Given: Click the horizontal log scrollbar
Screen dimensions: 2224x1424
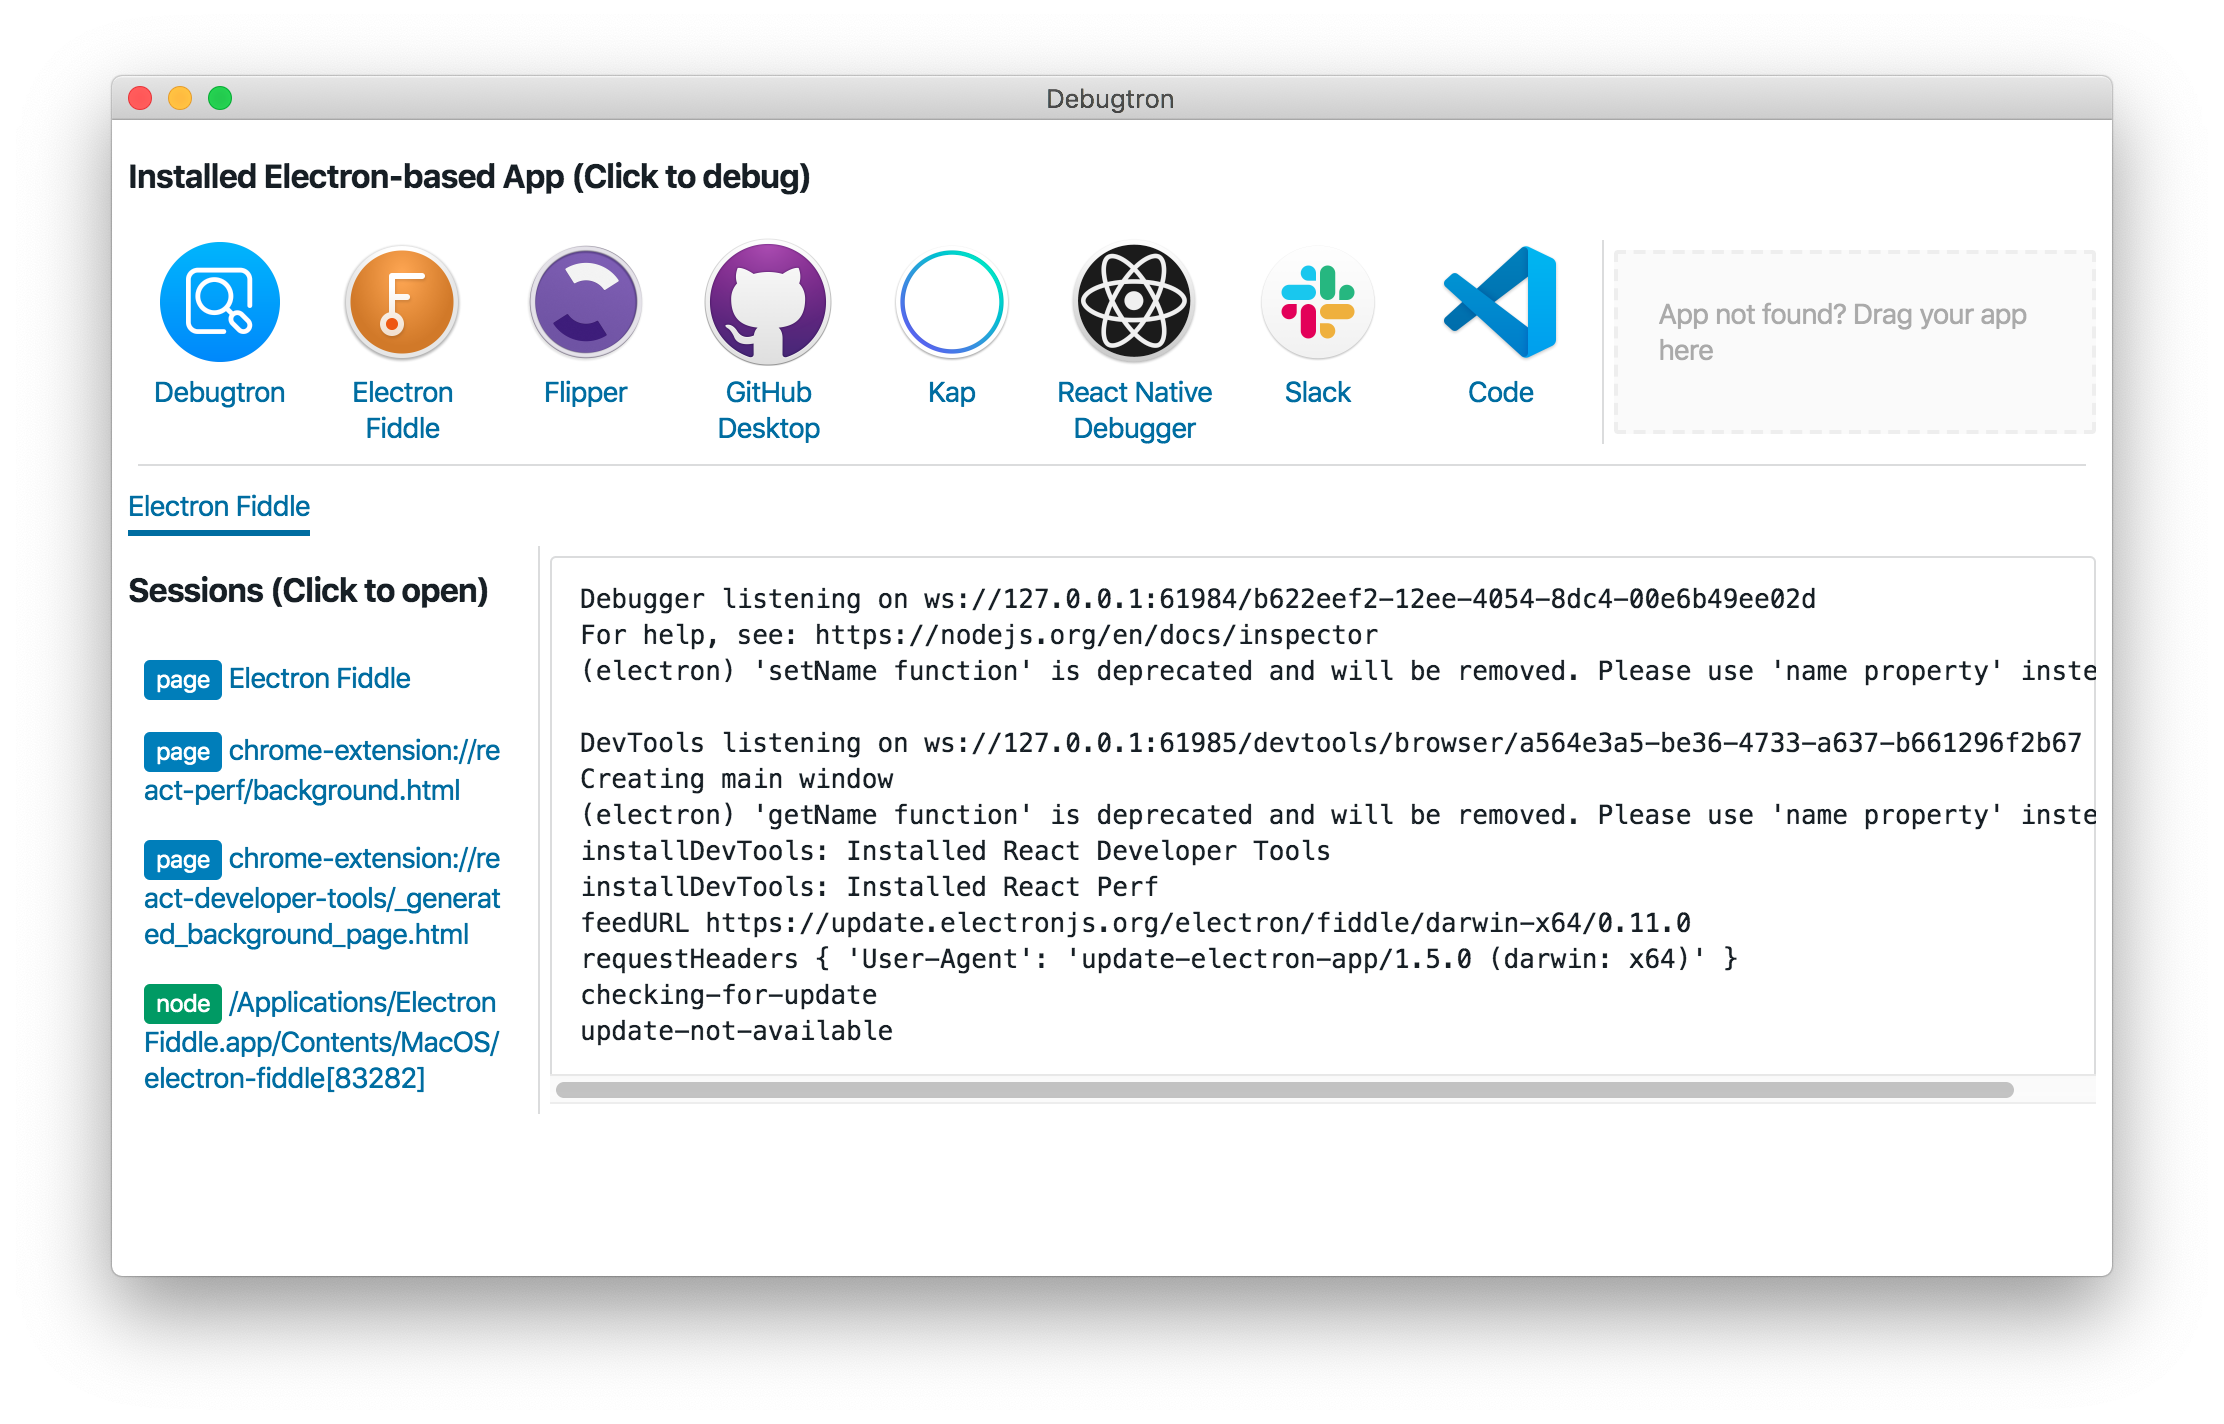Looking at the screenshot, I should coord(1284,1090).
